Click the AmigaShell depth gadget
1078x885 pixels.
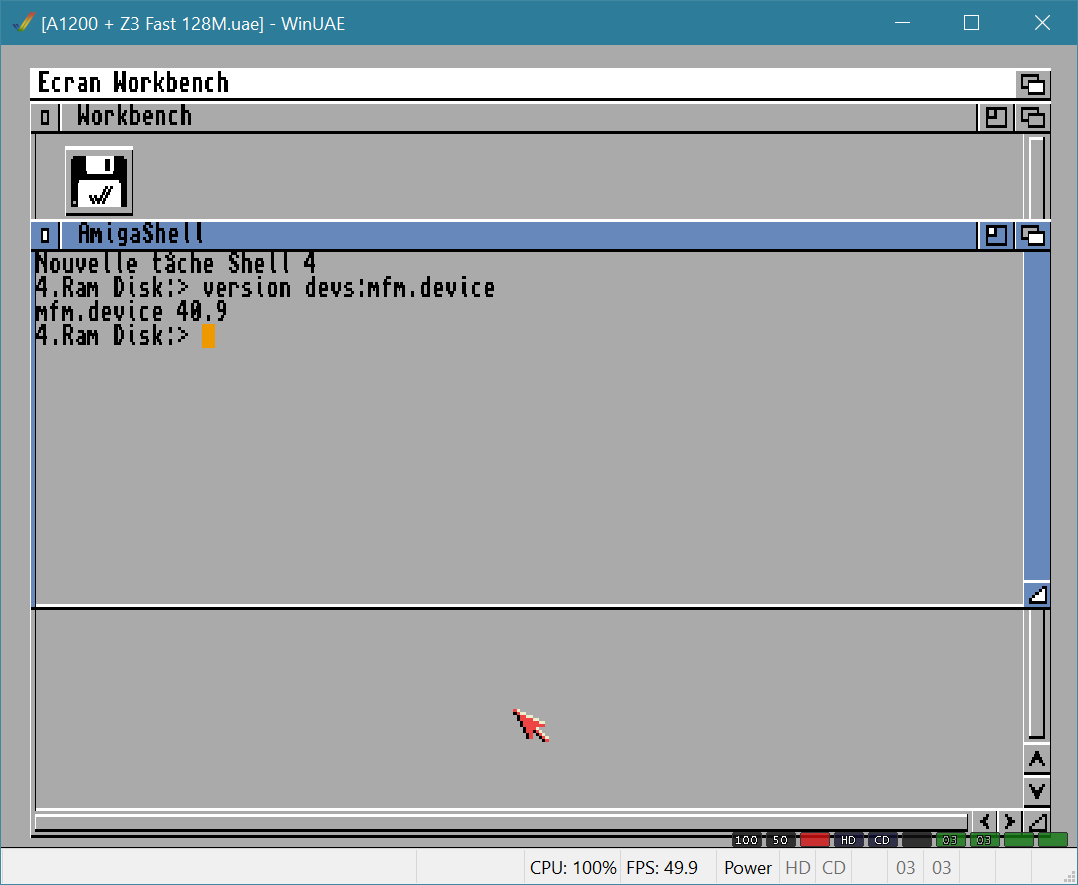(1033, 236)
